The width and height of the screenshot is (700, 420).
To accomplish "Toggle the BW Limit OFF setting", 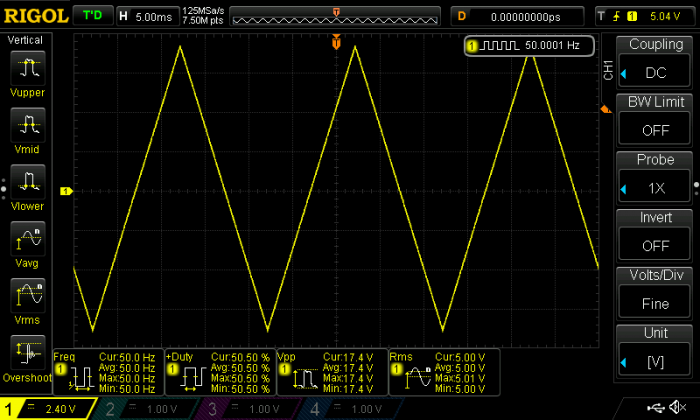I will click(x=655, y=130).
